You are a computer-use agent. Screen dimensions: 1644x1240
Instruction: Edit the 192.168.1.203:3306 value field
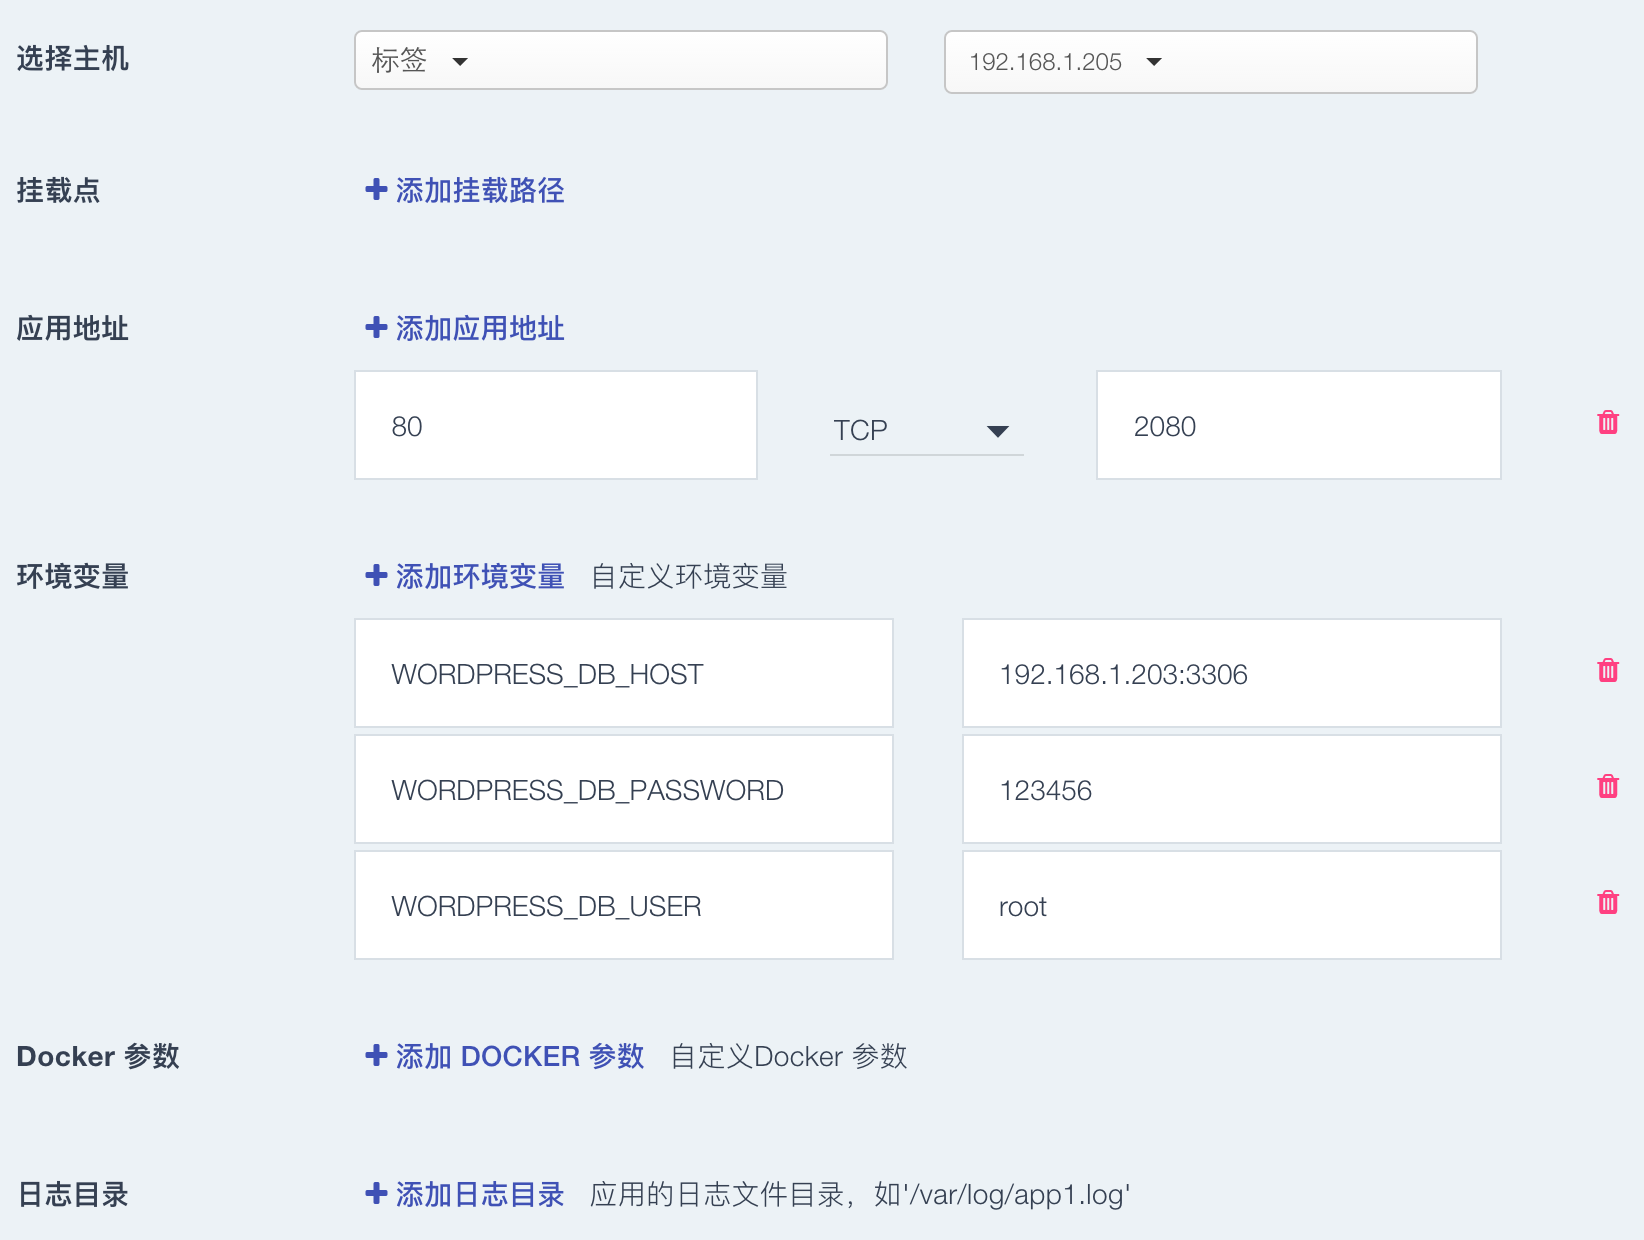tap(1231, 673)
